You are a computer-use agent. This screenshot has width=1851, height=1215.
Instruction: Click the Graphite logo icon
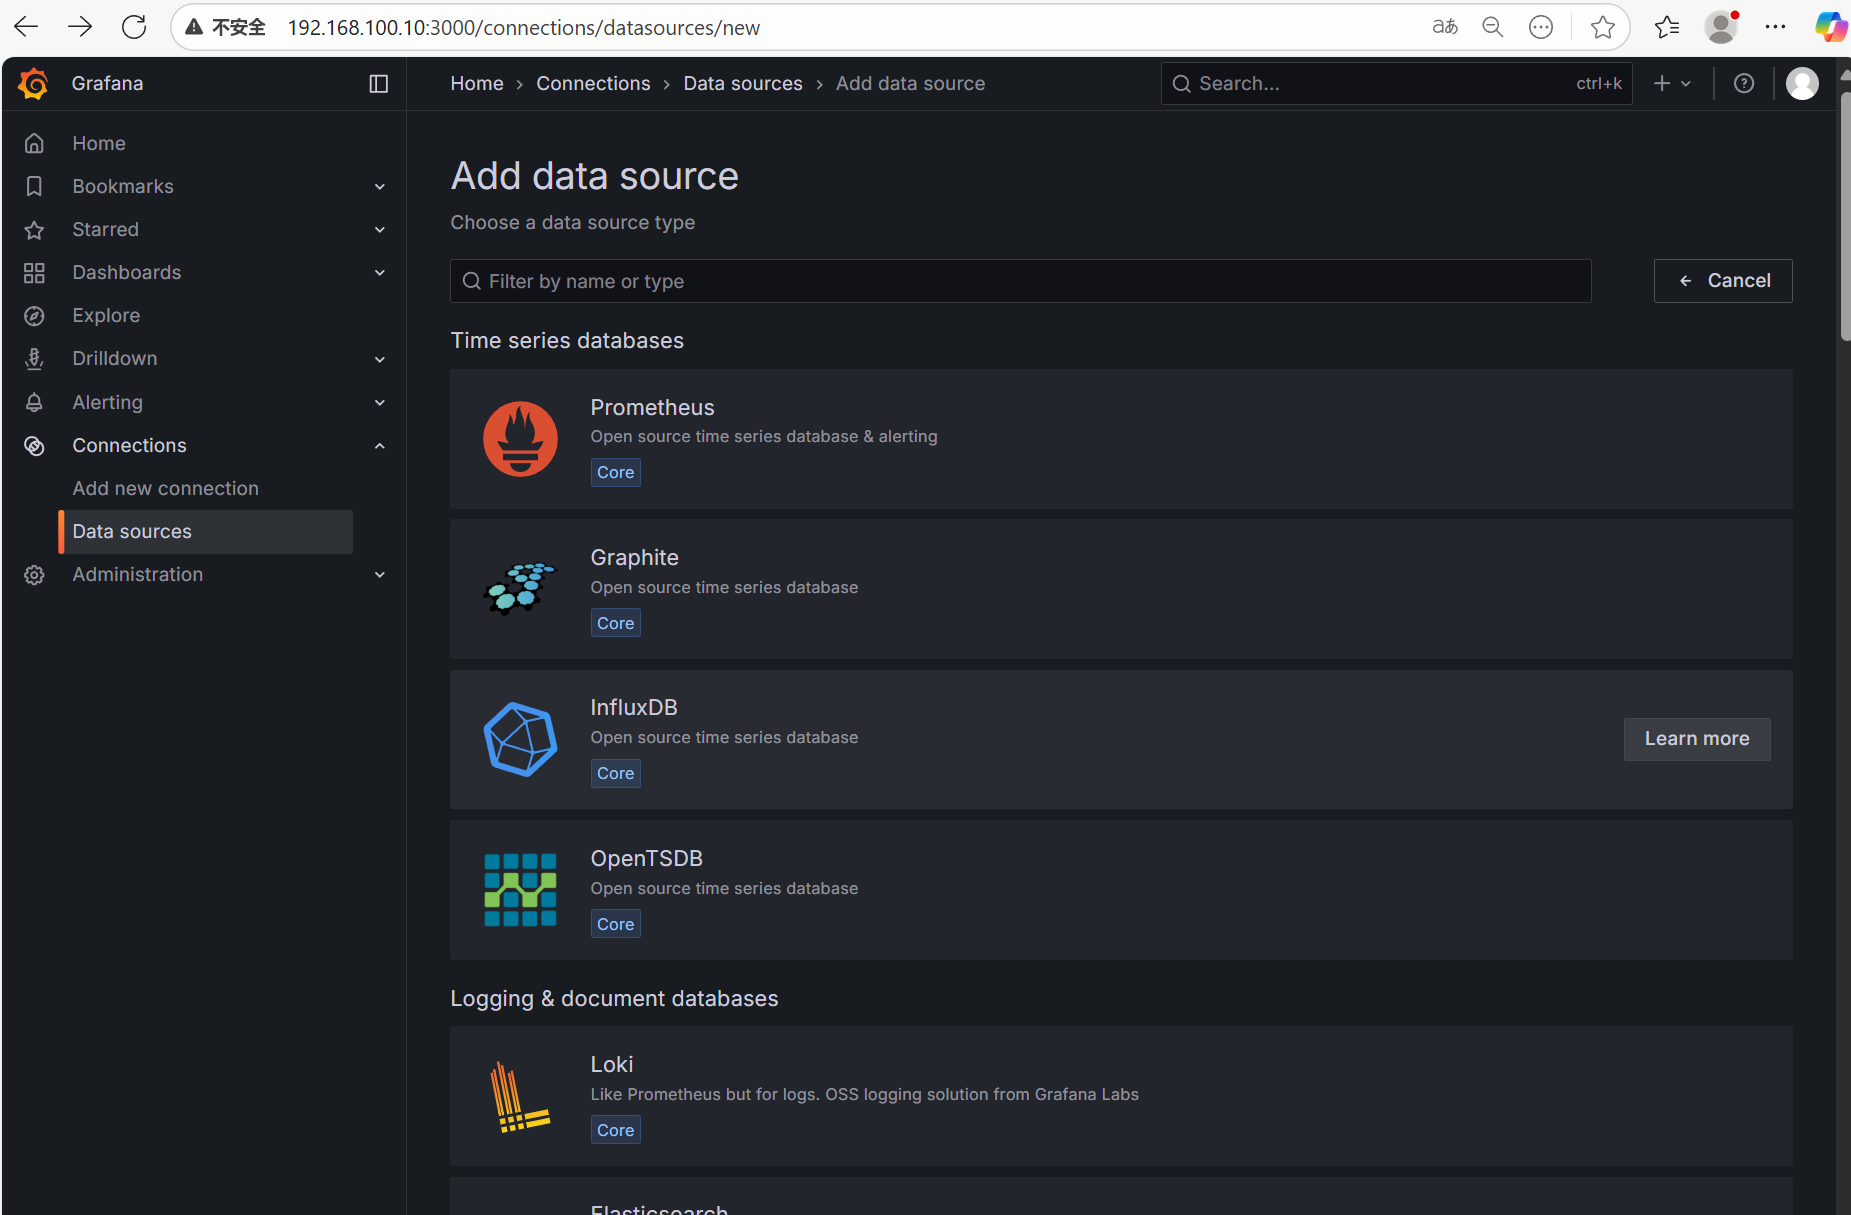tap(520, 588)
